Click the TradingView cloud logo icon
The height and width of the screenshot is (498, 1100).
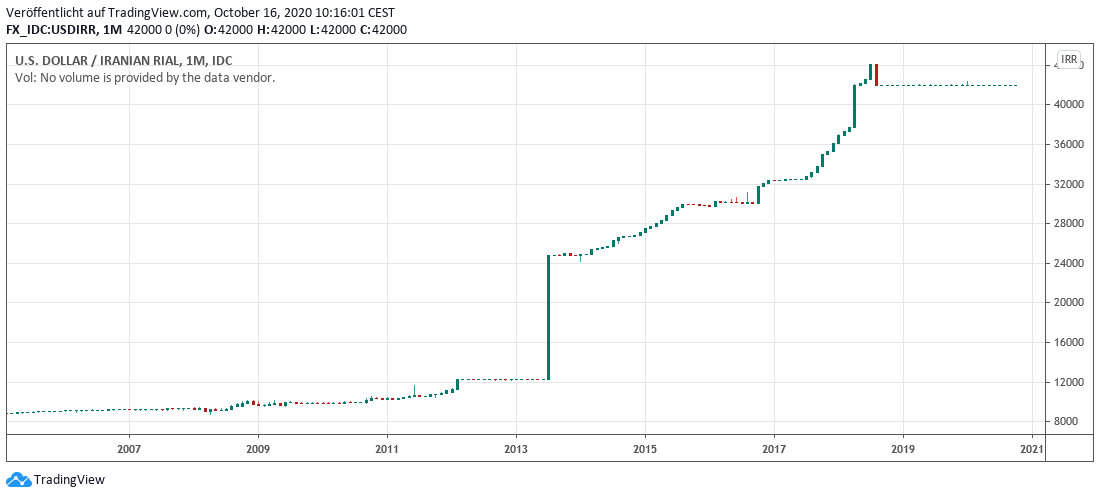(18, 480)
